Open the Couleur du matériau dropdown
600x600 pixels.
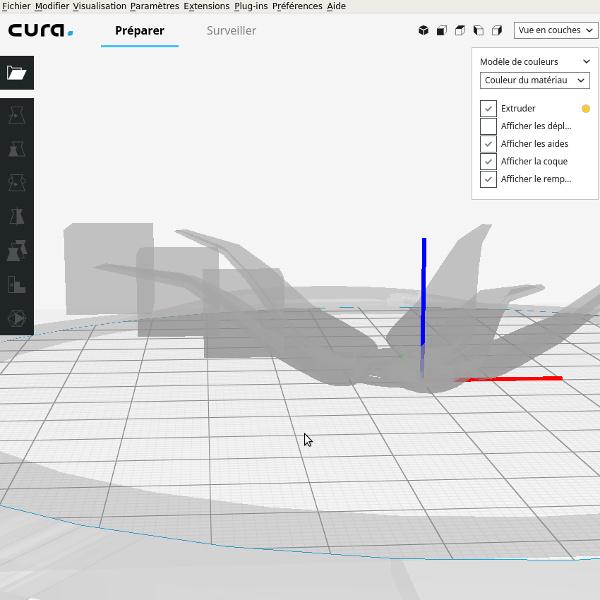pyautogui.click(x=535, y=80)
